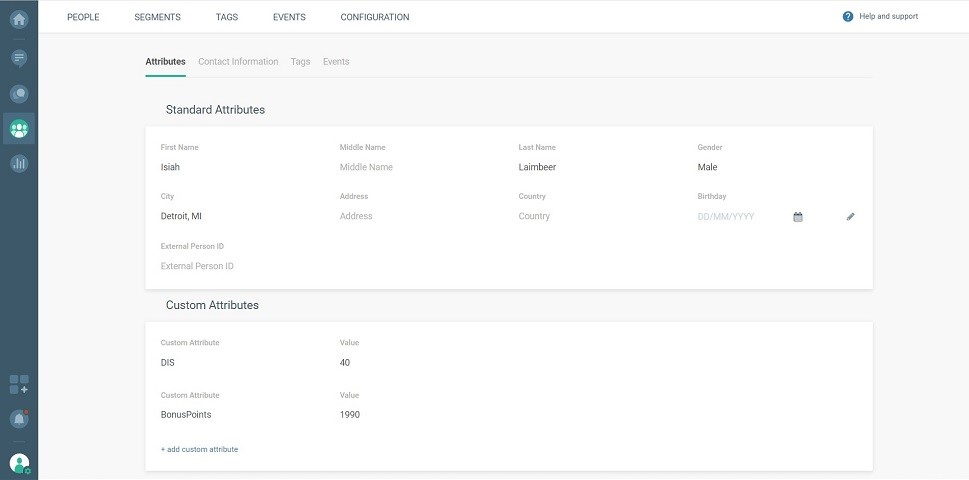Click the pencil edit icon

coord(851,217)
